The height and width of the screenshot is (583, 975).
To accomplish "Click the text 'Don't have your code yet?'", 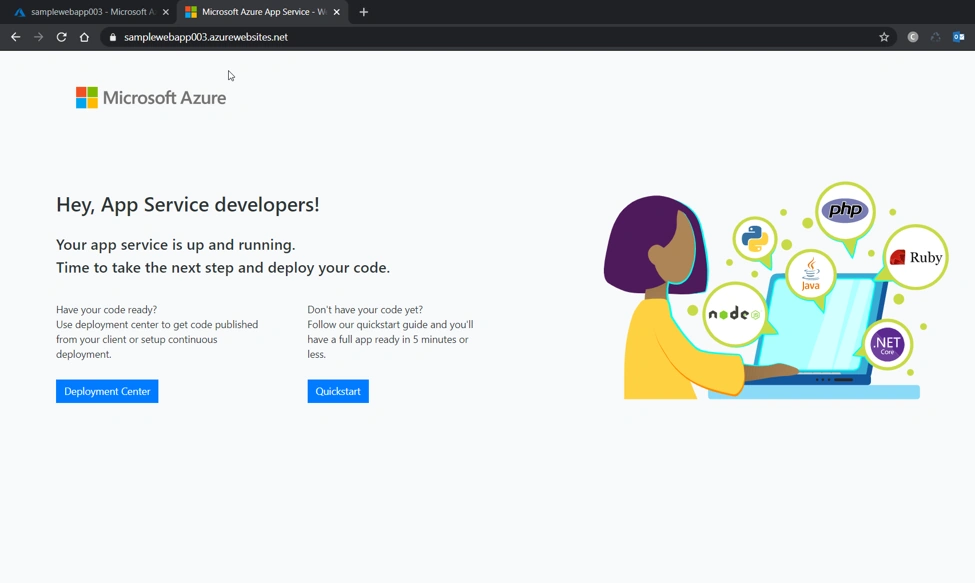I will 365,310.
